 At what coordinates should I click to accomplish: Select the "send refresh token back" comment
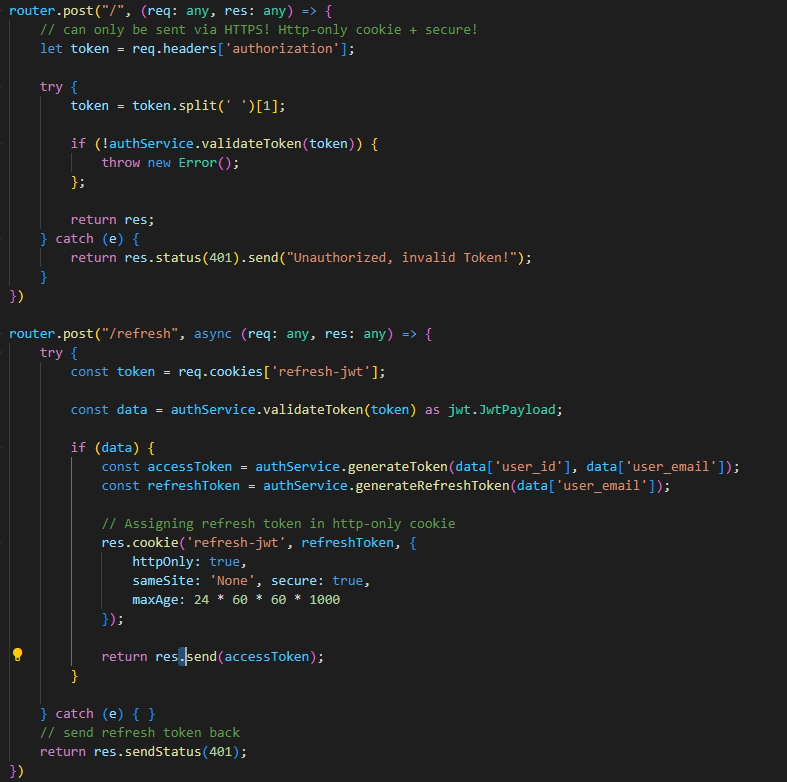tap(140, 733)
